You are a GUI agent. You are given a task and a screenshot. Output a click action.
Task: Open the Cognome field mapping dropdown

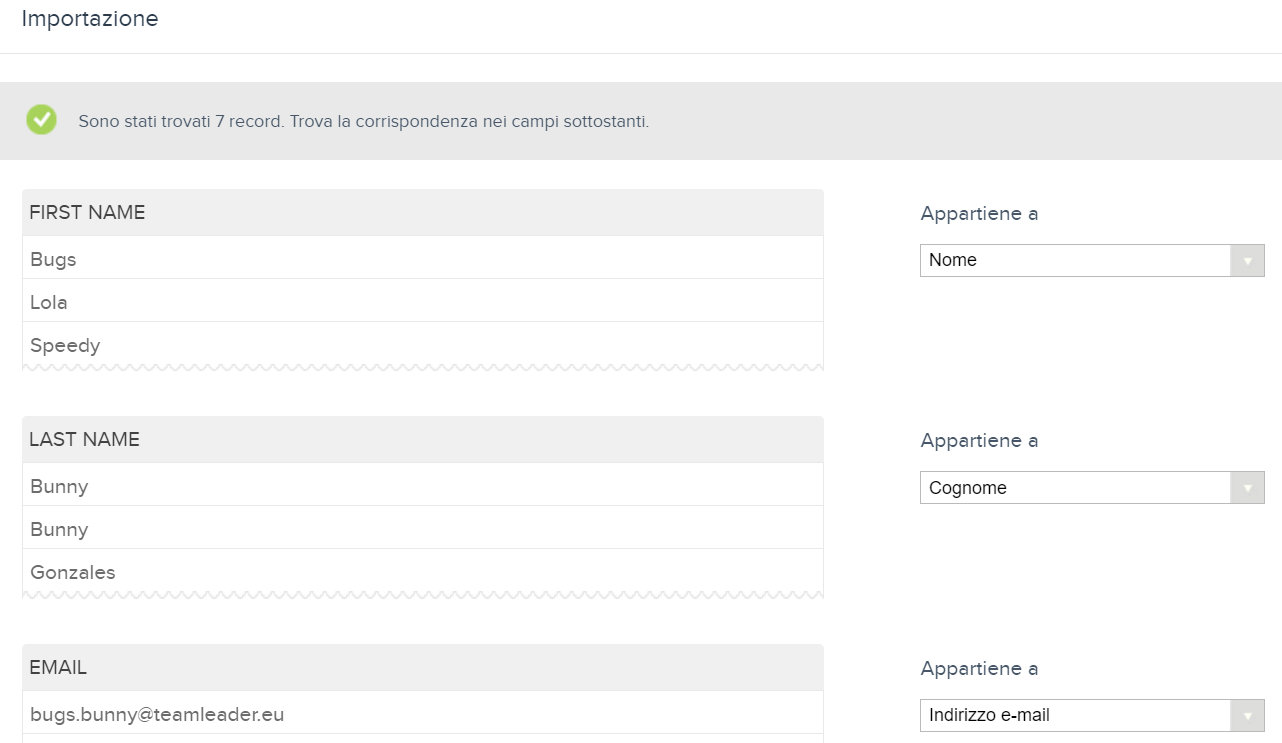coord(1076,488)
